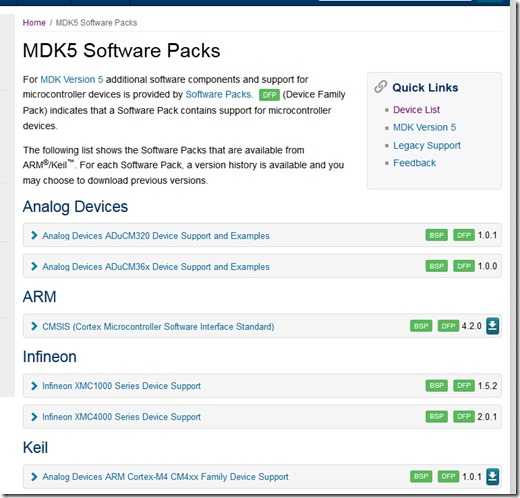The width and height of the screenshot is (520, 498).
Task: Click the BSP badge on CMSIS row
Action: (x=421, y=326)
